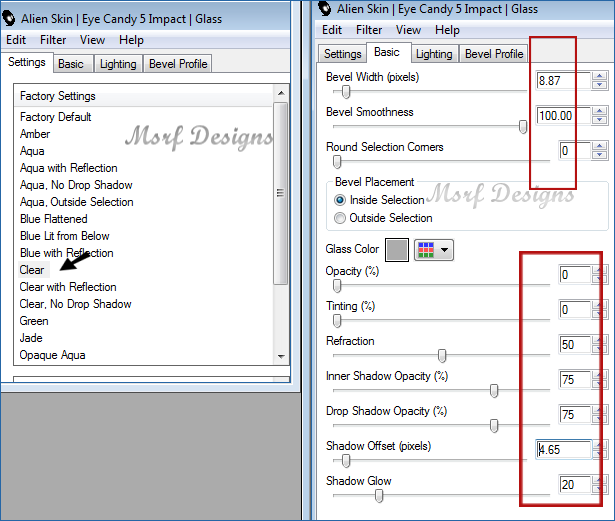Open Edit menu in right window
The width and height of the screenshot is (615, 521).
tap(332, 30)
